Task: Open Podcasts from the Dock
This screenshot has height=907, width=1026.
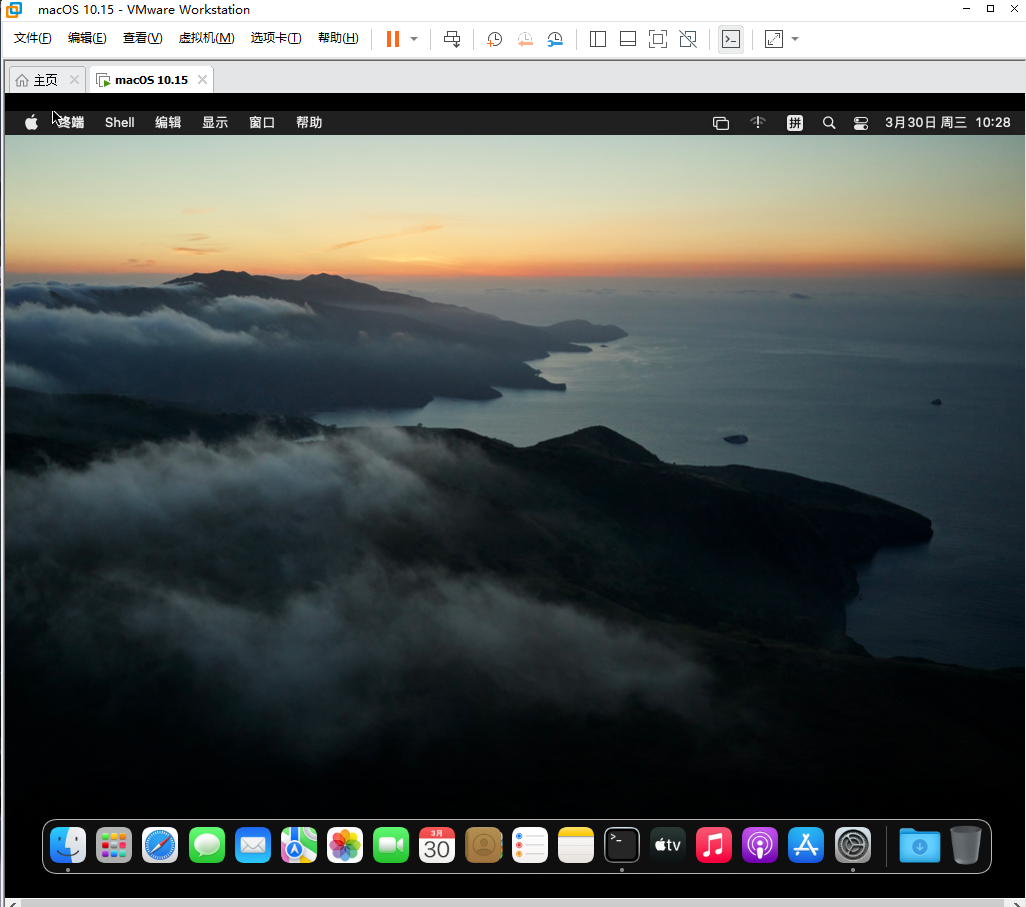Action: click(760, 845)
